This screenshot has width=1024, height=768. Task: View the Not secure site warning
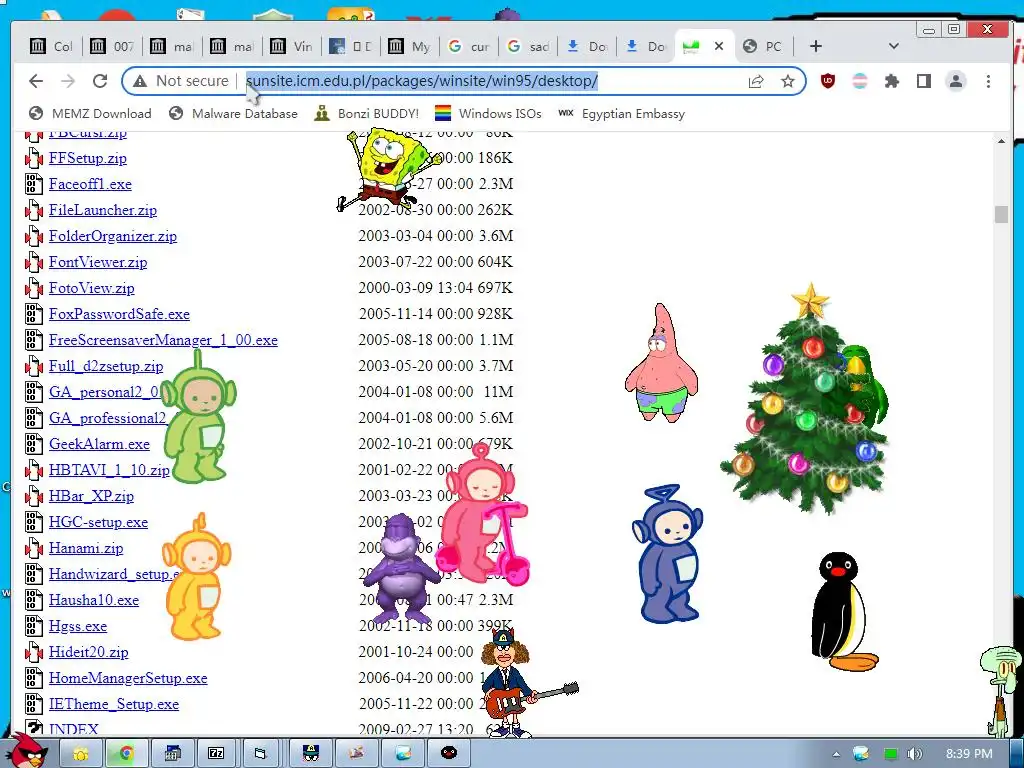(x=181, y=81)
